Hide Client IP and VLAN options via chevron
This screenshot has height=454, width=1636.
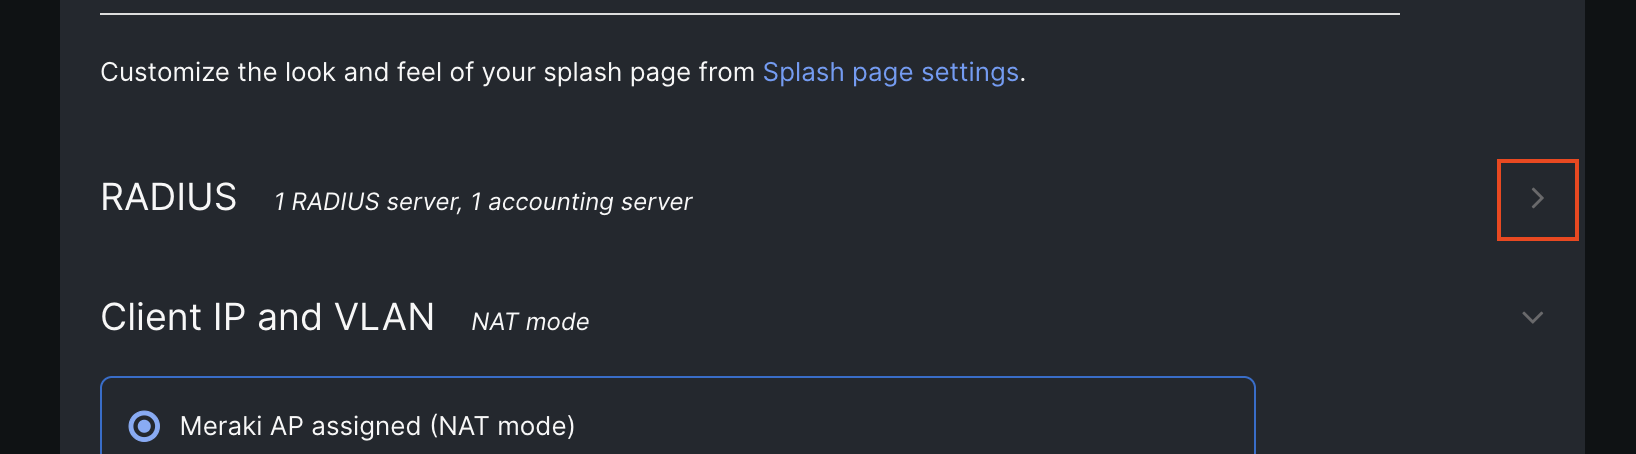coord(1532,318)
